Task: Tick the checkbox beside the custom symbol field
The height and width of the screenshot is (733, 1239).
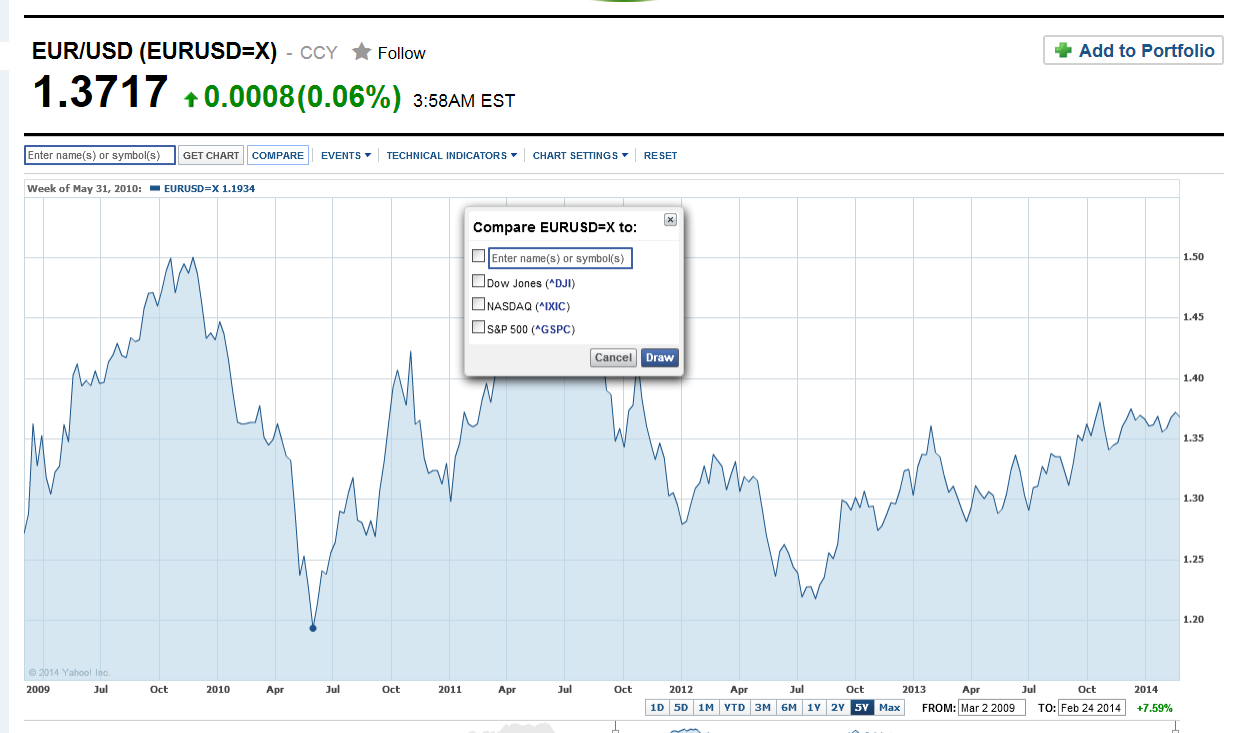Action: tap(478, 256)
